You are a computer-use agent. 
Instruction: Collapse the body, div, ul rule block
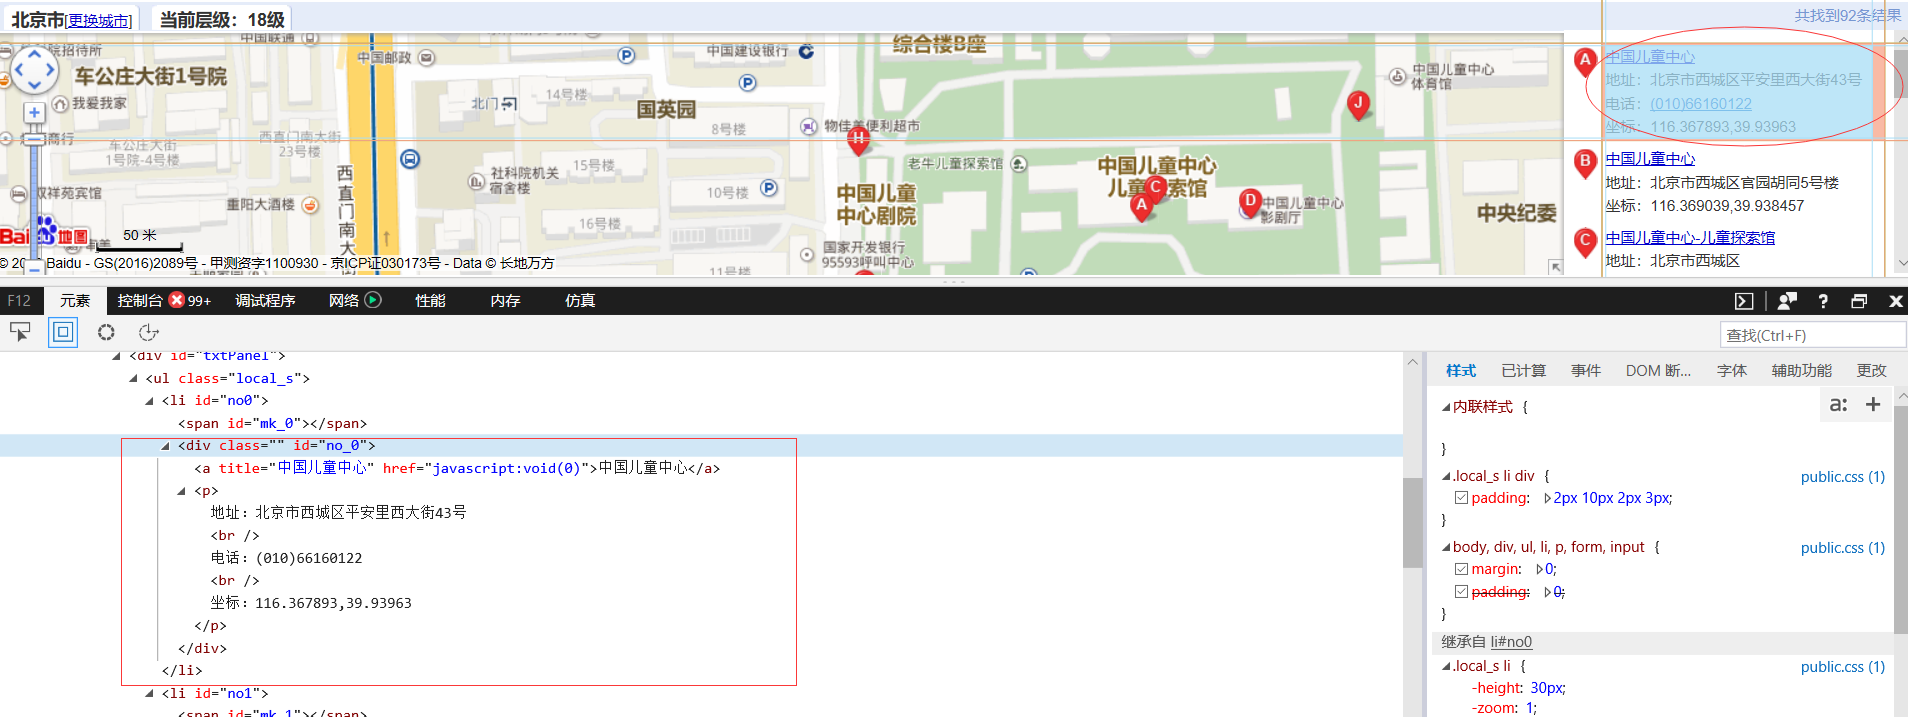pyautogui.click(x=1446, y=548)
